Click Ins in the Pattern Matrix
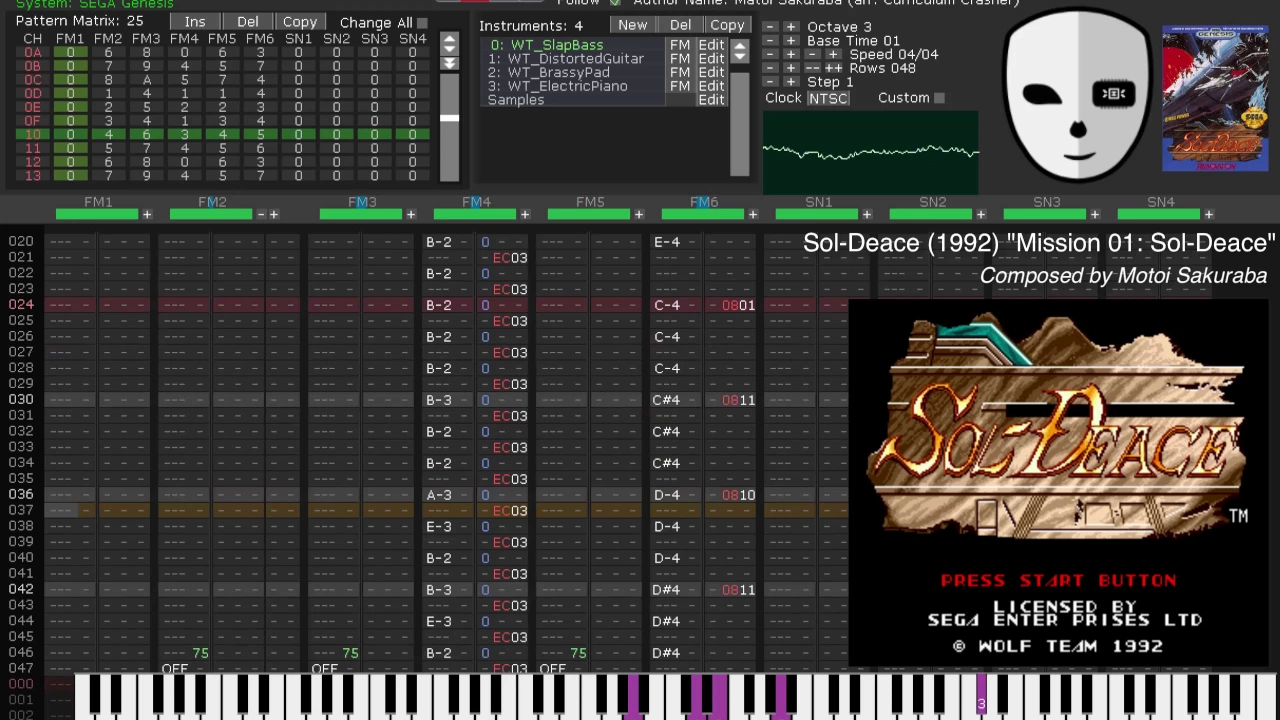The image size is (1280, 720). 195,22
